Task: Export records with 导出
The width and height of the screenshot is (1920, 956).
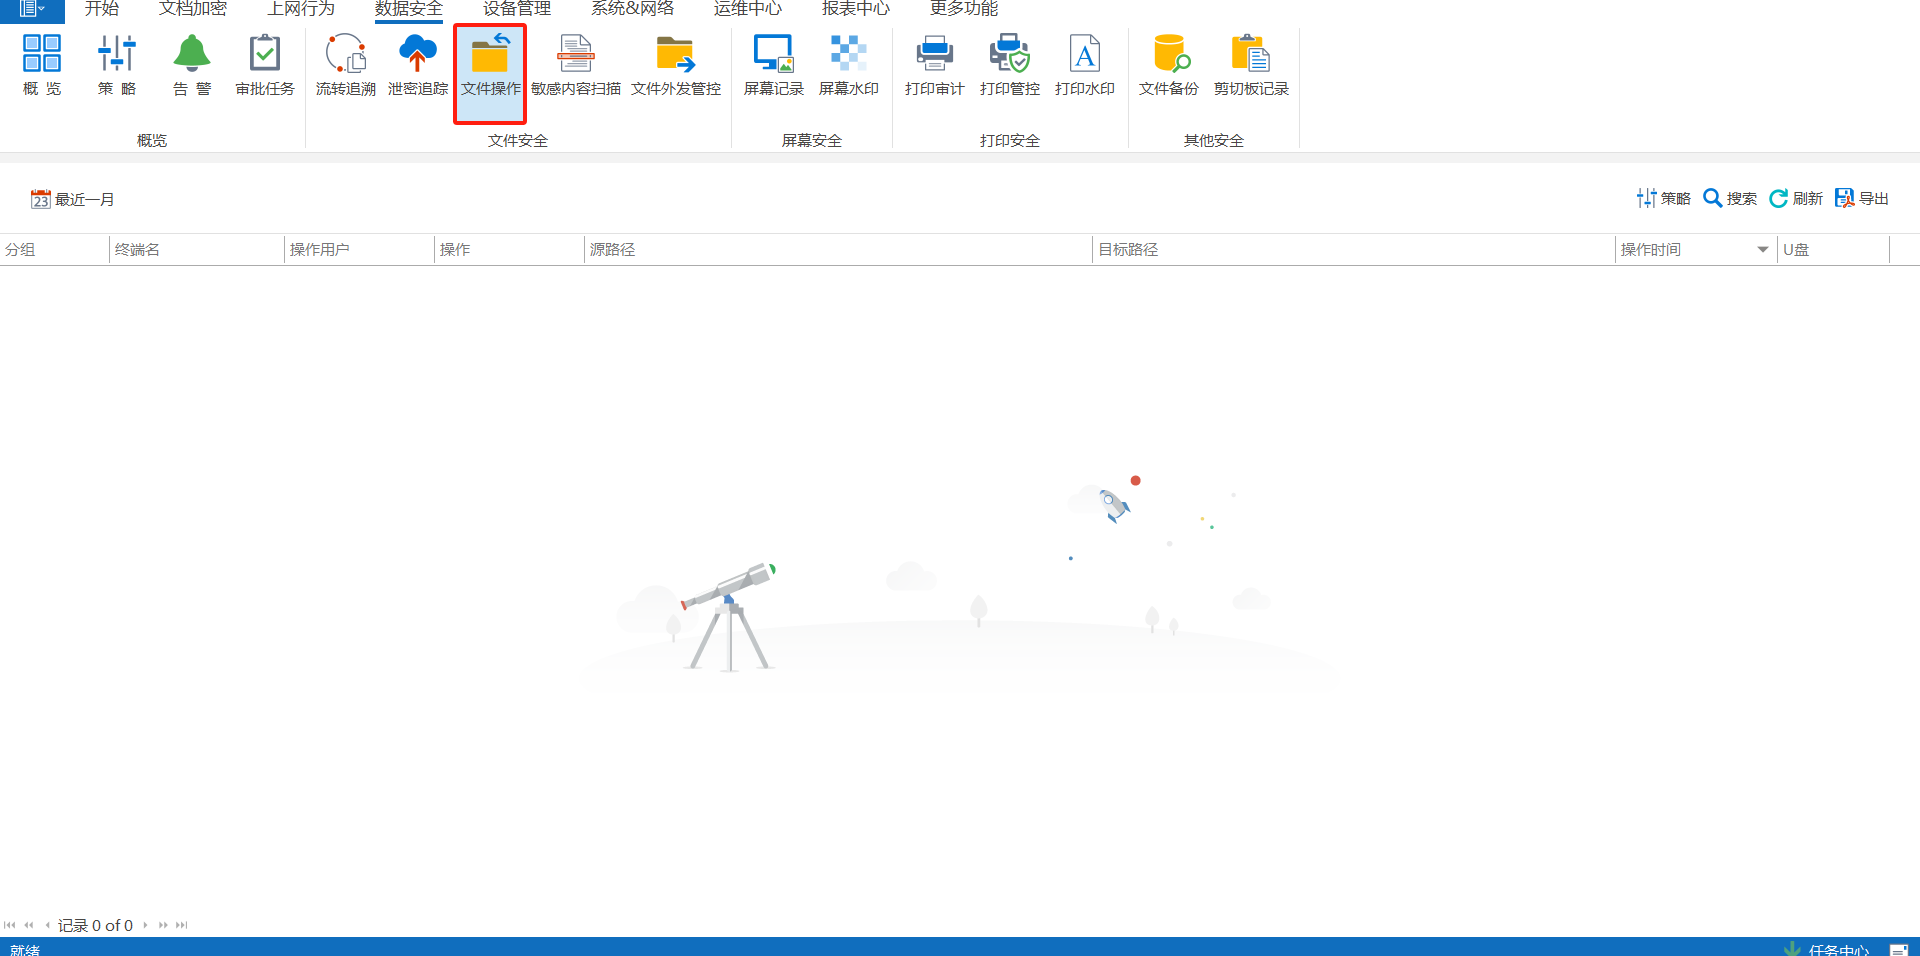Action: tap(1862, 198)
